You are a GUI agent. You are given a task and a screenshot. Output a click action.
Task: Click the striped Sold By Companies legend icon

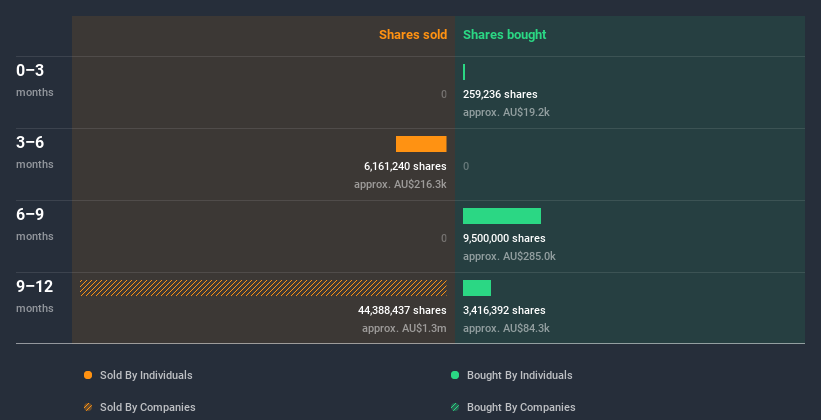[88, 407]
